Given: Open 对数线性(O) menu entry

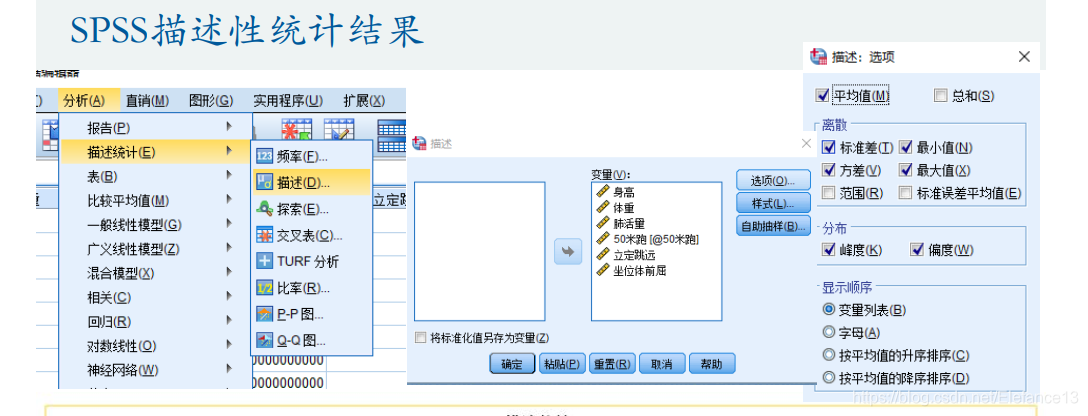Looking at the screenshot, I should (157, 346).
